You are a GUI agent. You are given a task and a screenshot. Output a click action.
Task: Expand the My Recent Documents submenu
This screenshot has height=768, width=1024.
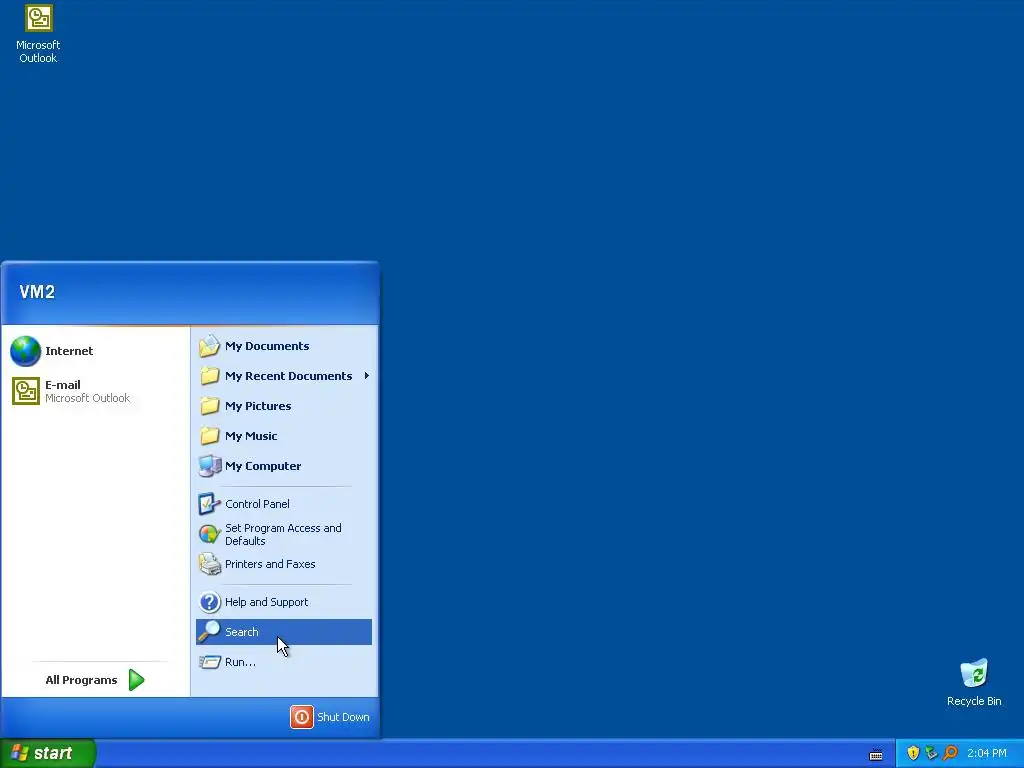(284, 376)
